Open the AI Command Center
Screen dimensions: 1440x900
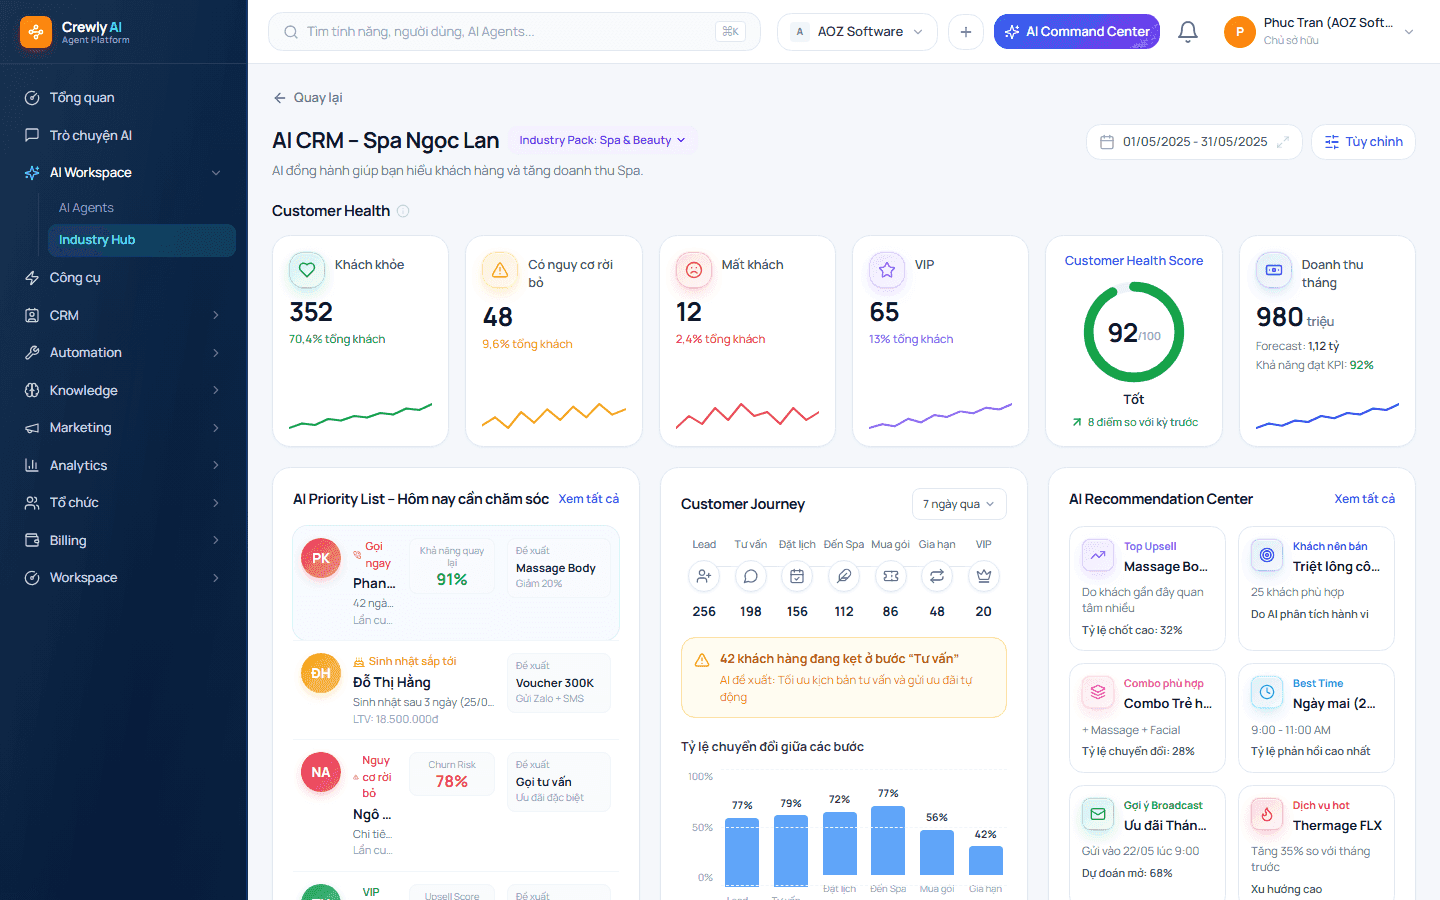coord(1077,32)
